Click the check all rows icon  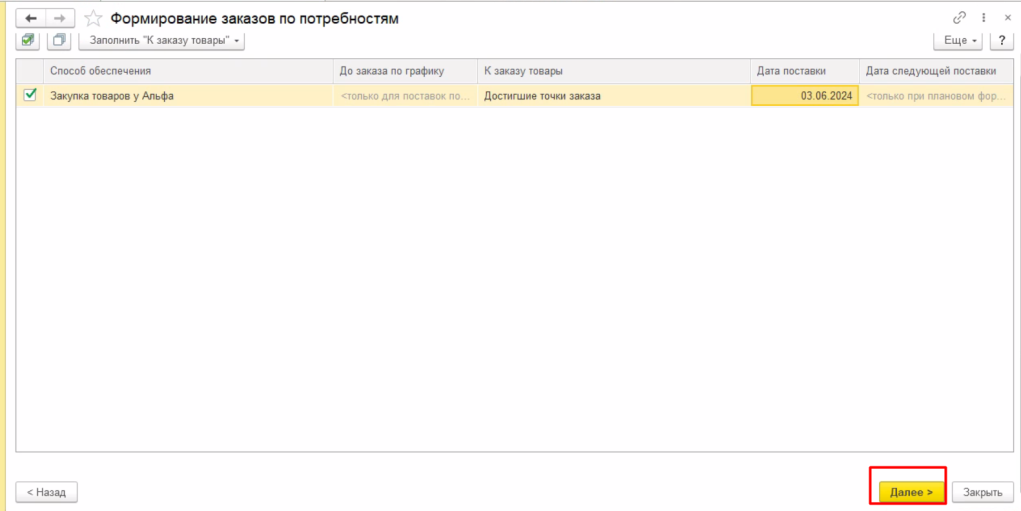[29, 40]
